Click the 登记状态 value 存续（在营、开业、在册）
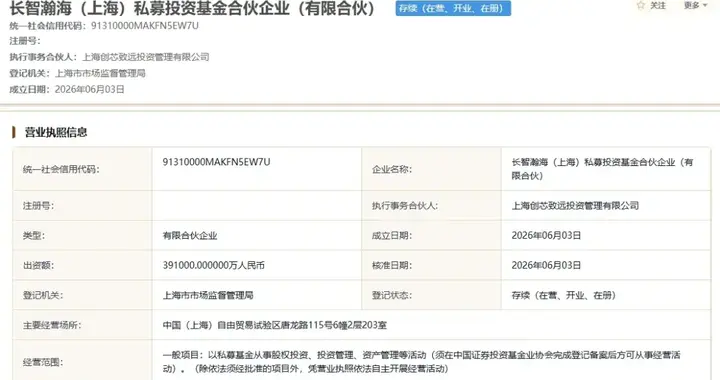 pyautogui.click(x=564, y=295)
